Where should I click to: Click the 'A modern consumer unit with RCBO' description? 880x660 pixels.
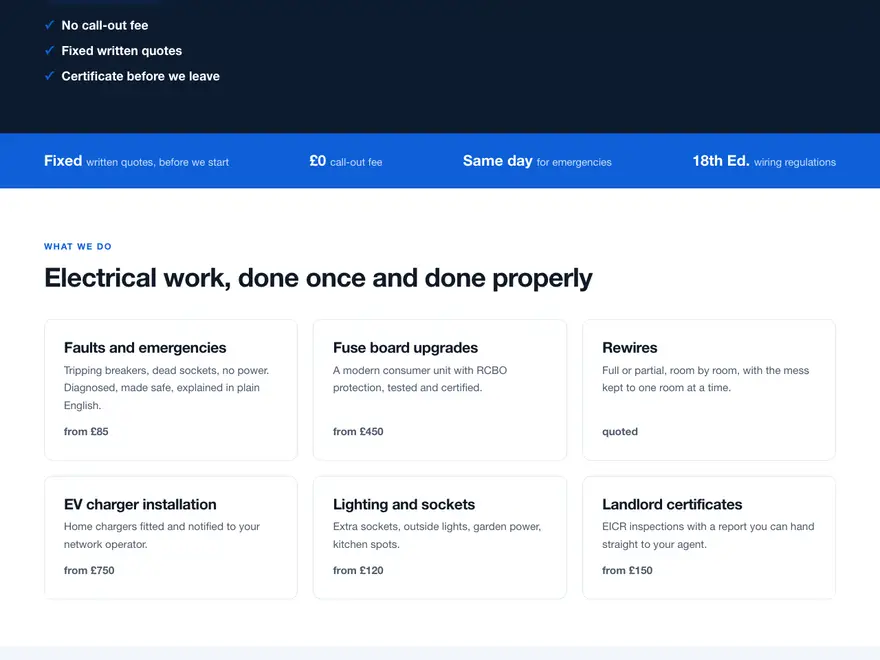420,379
